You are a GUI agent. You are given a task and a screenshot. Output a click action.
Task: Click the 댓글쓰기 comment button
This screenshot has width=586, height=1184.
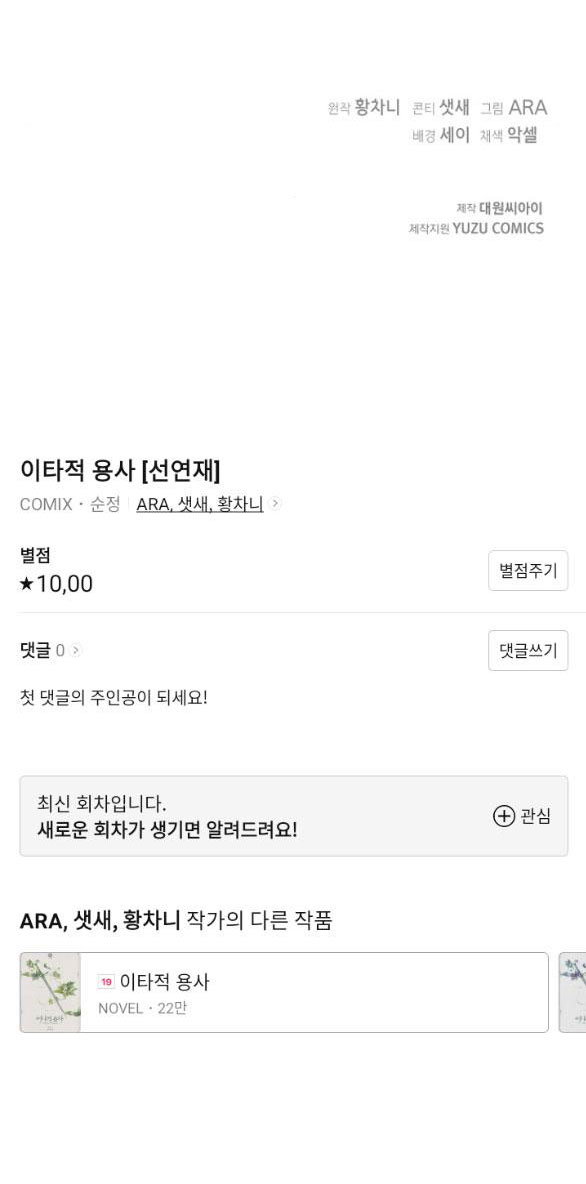point(528,650)
